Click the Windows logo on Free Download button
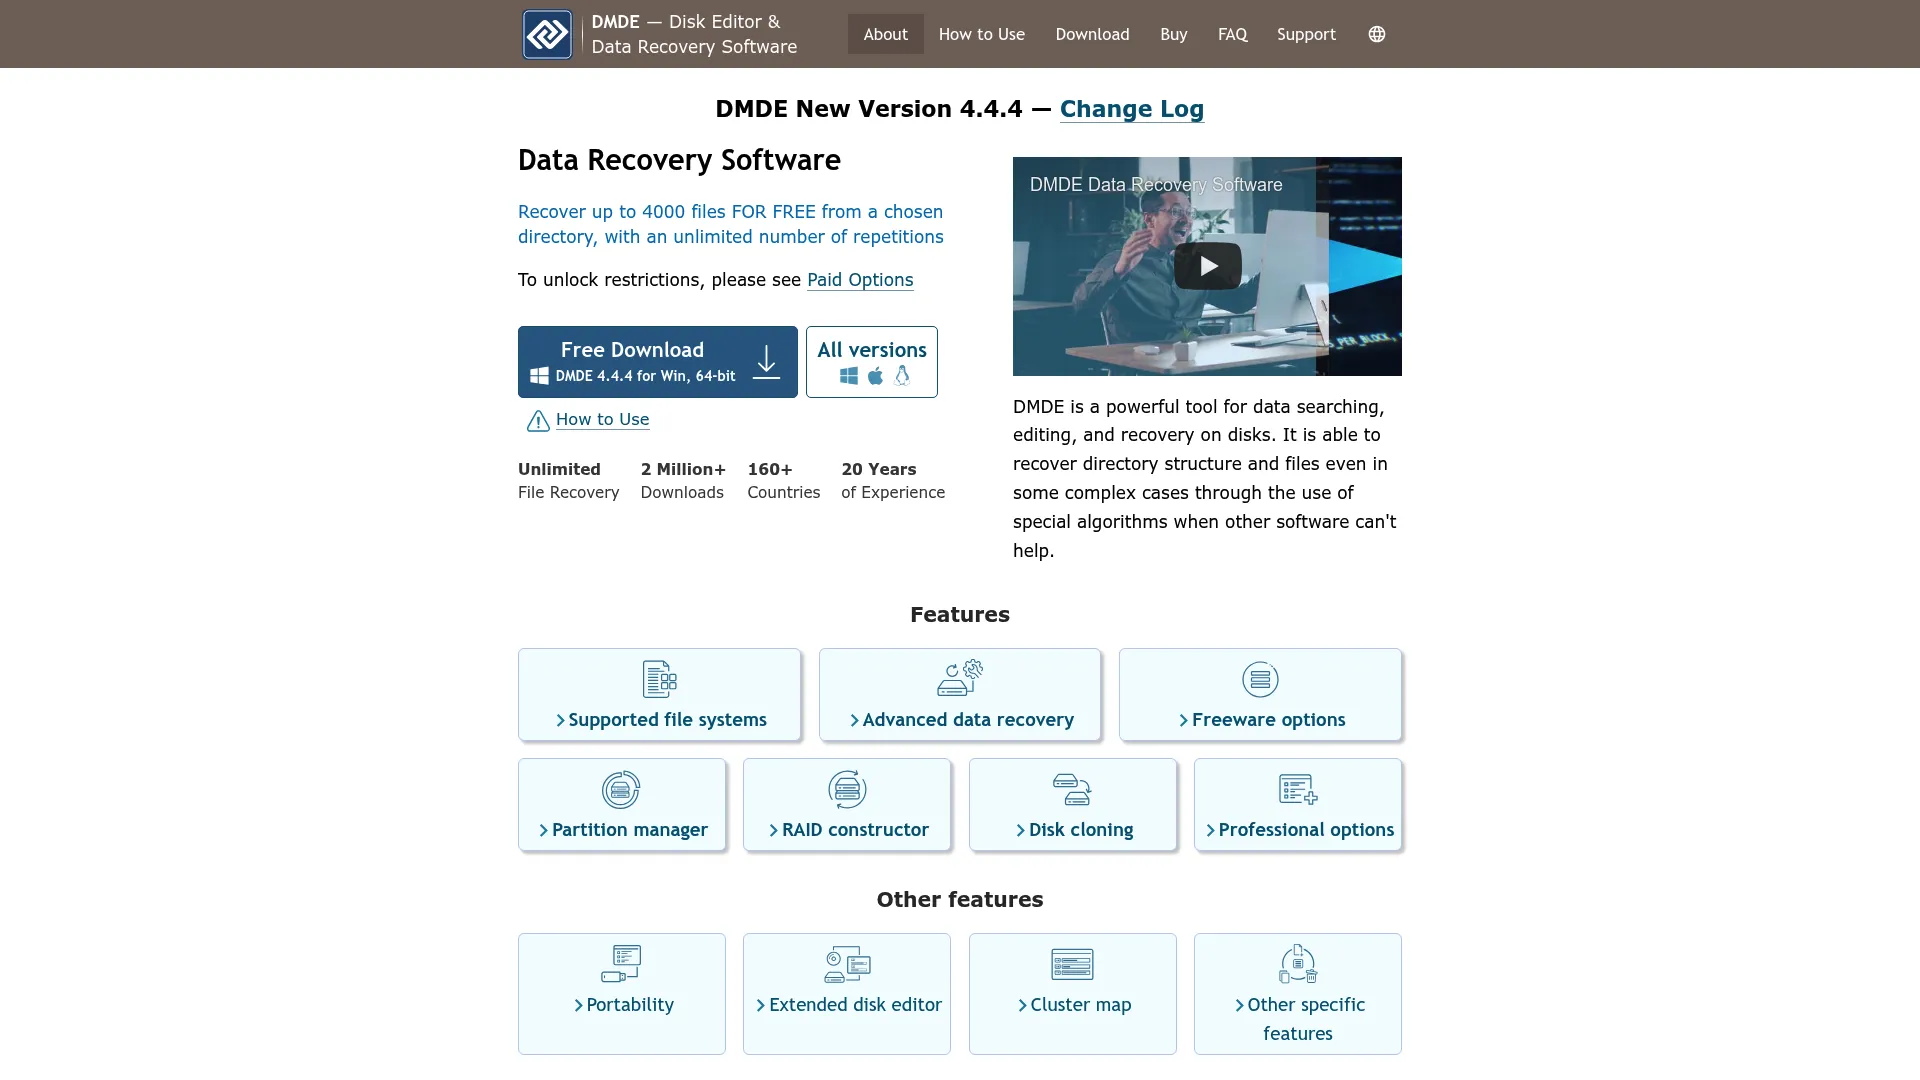 (x=539, y=376)
